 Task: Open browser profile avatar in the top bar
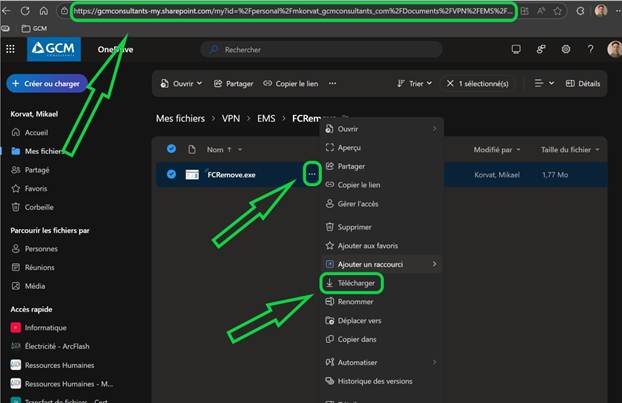click(x=601, y=11)
